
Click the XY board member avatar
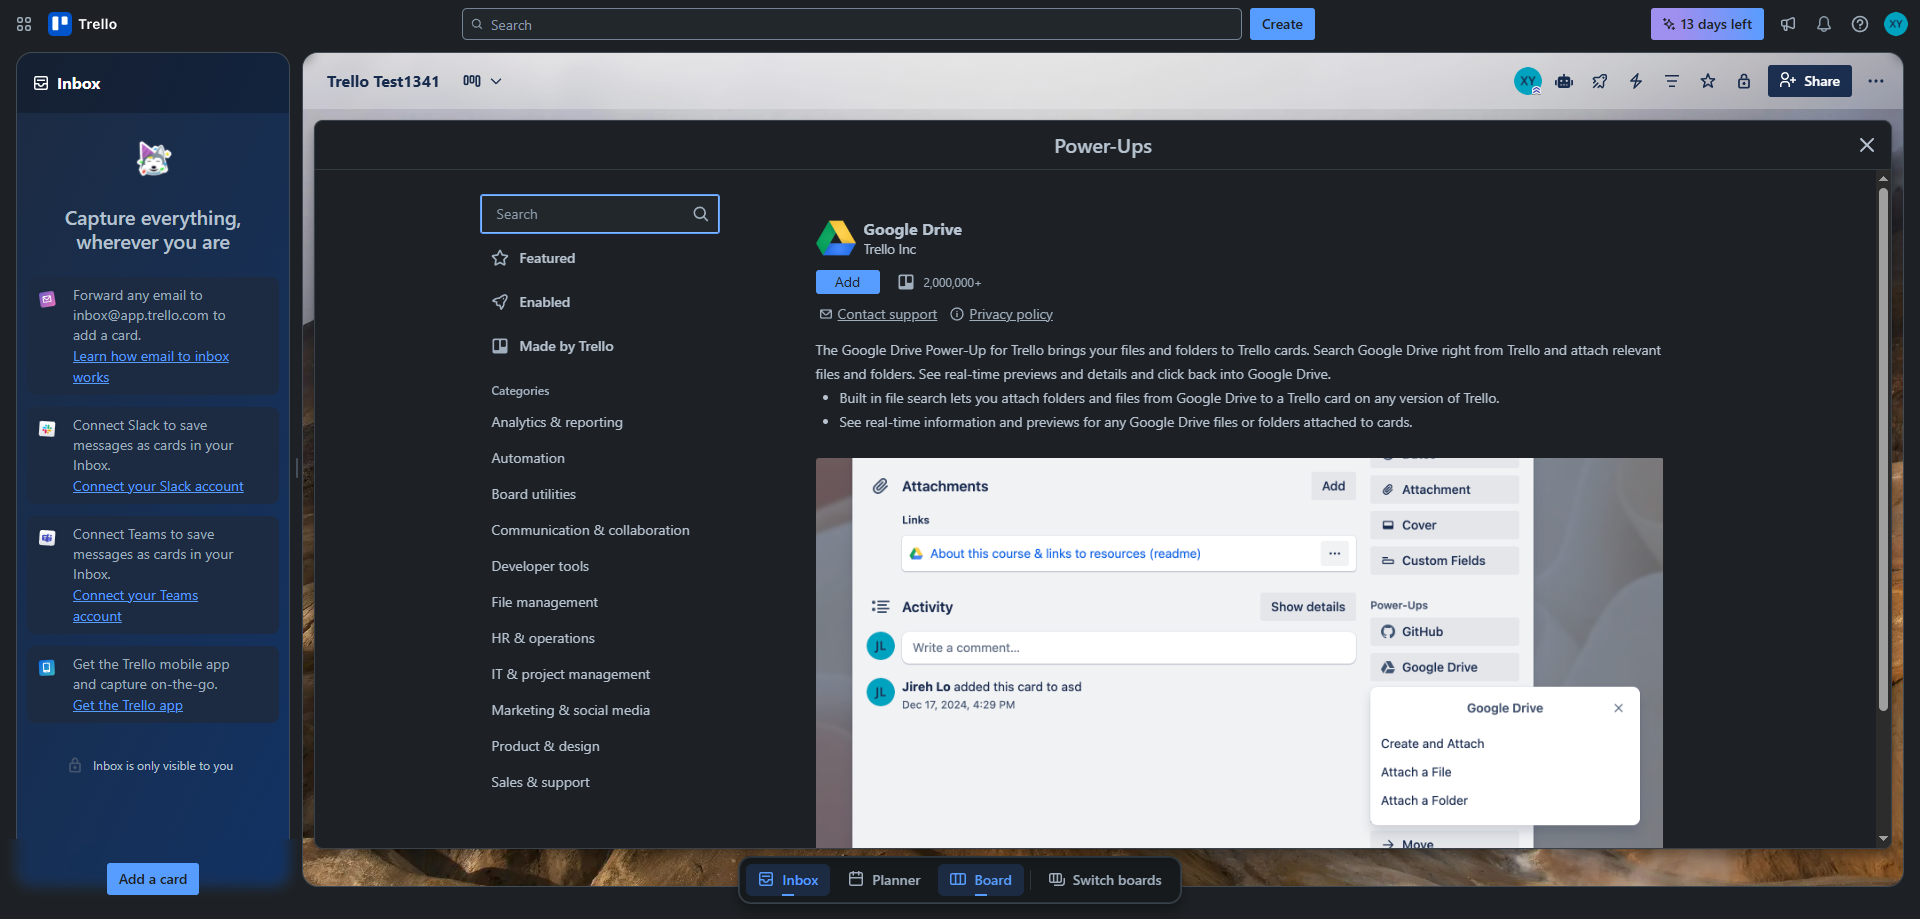pyautogui.click(x=1528, y=81)
